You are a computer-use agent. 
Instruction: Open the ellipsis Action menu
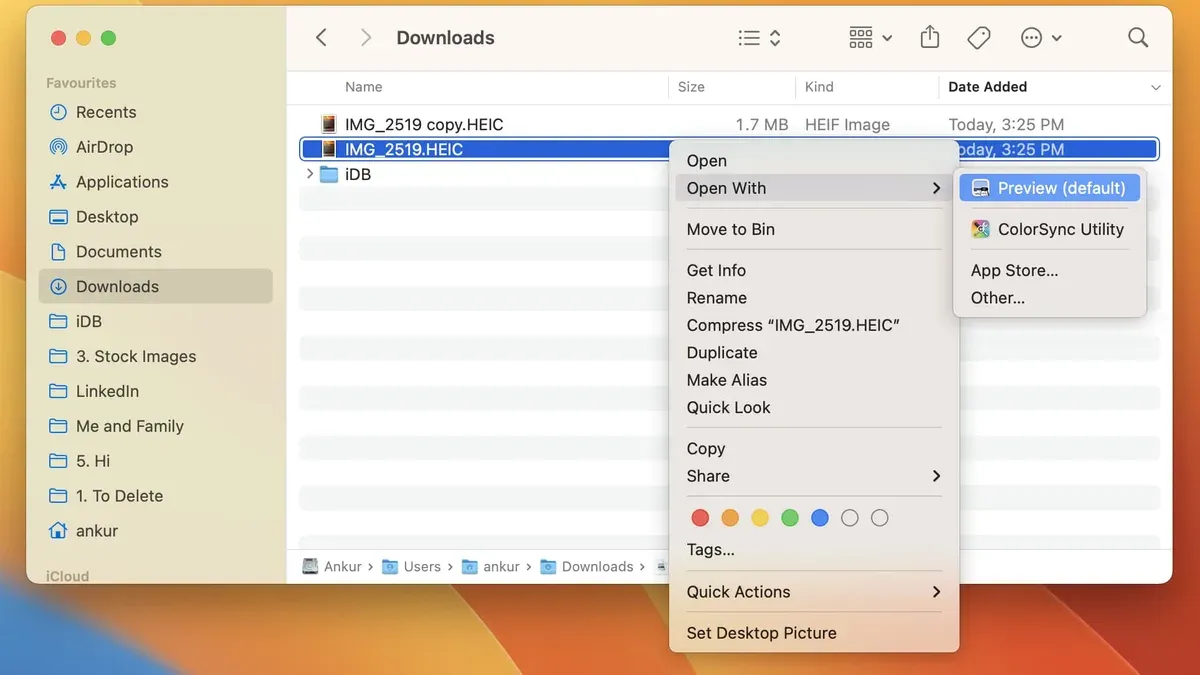click(1041, 38)
